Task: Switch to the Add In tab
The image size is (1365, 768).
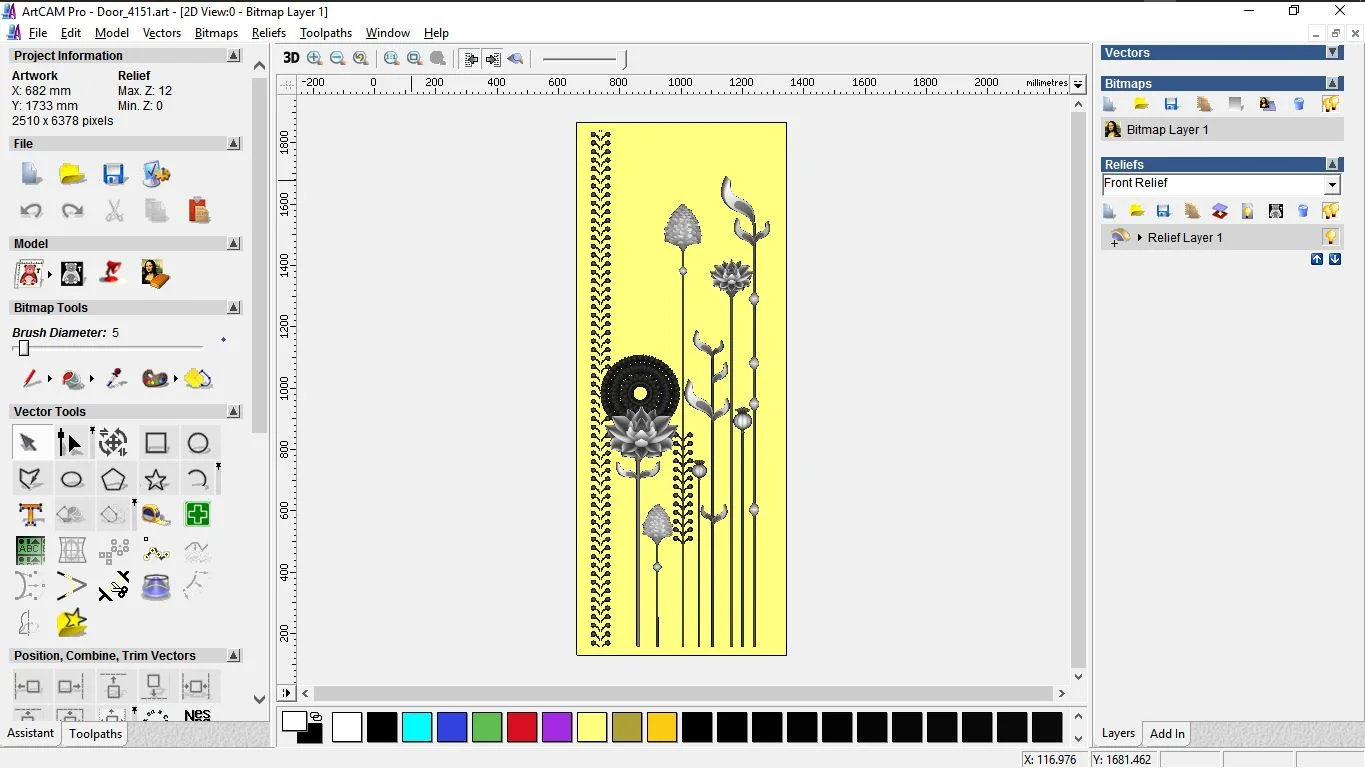Action: point(1167,733)
